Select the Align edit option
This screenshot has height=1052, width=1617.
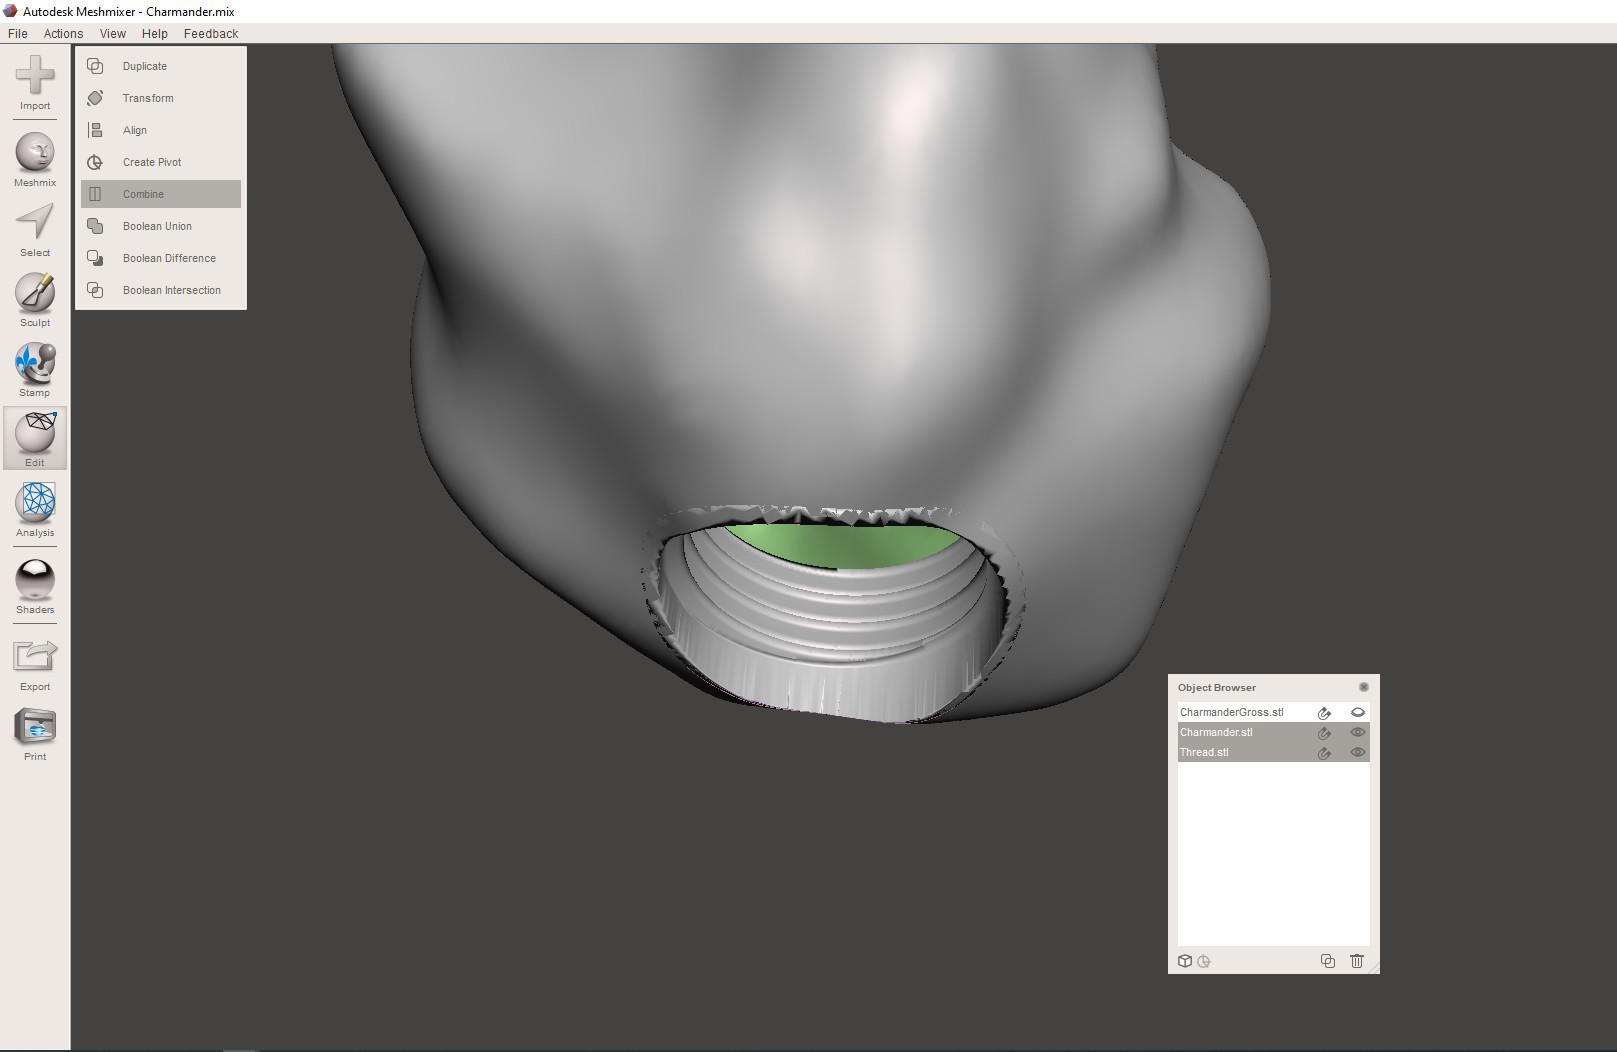161,130
